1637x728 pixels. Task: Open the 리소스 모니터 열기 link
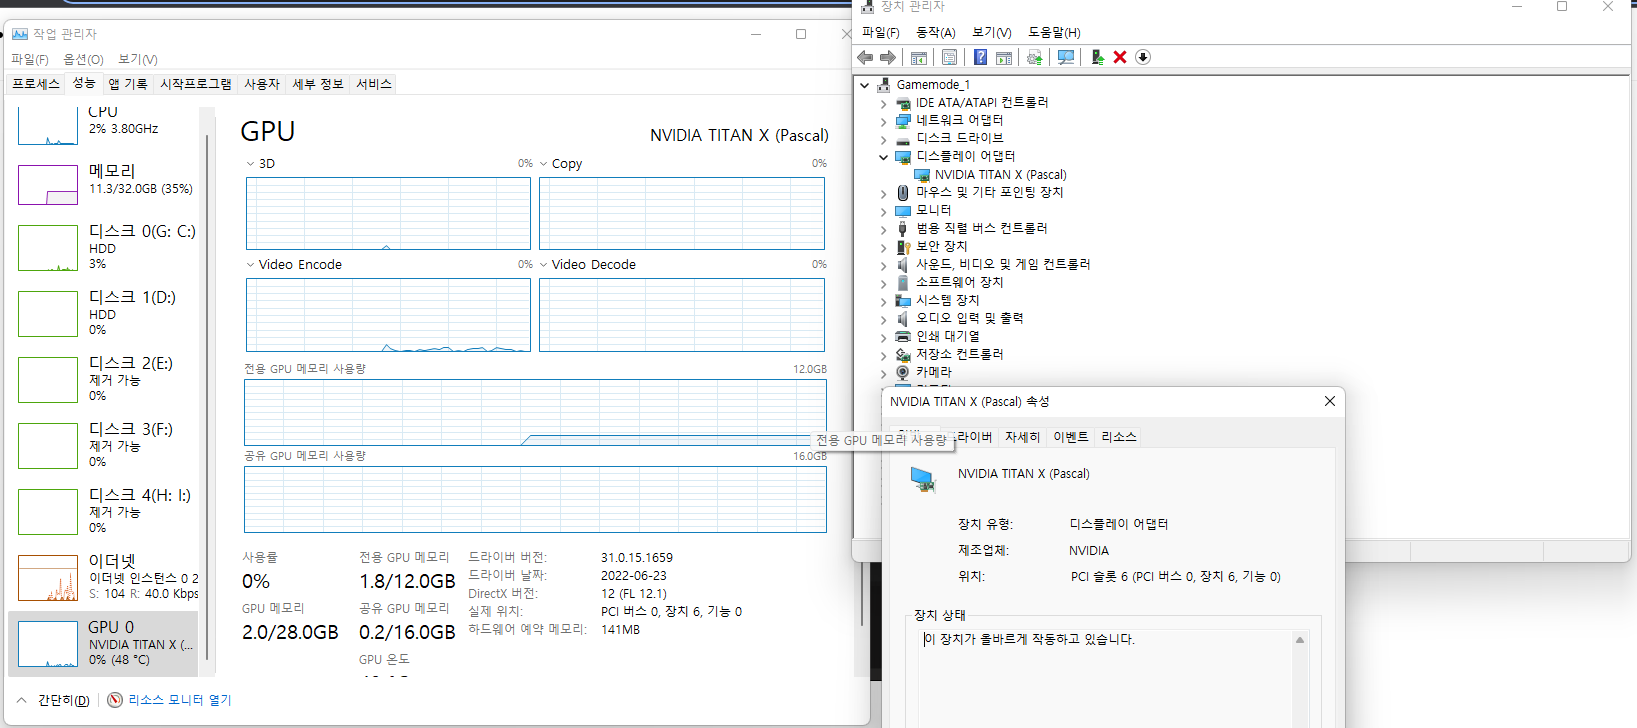coord(179,700)
